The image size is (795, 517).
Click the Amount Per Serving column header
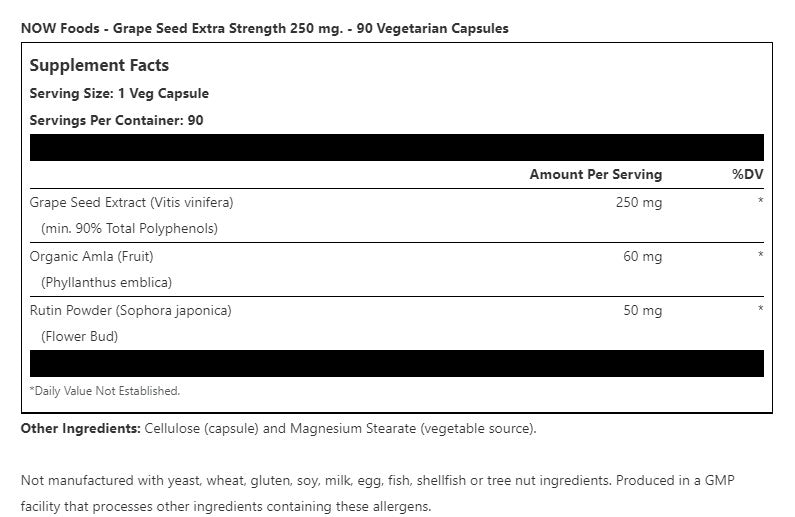(595, 174)
